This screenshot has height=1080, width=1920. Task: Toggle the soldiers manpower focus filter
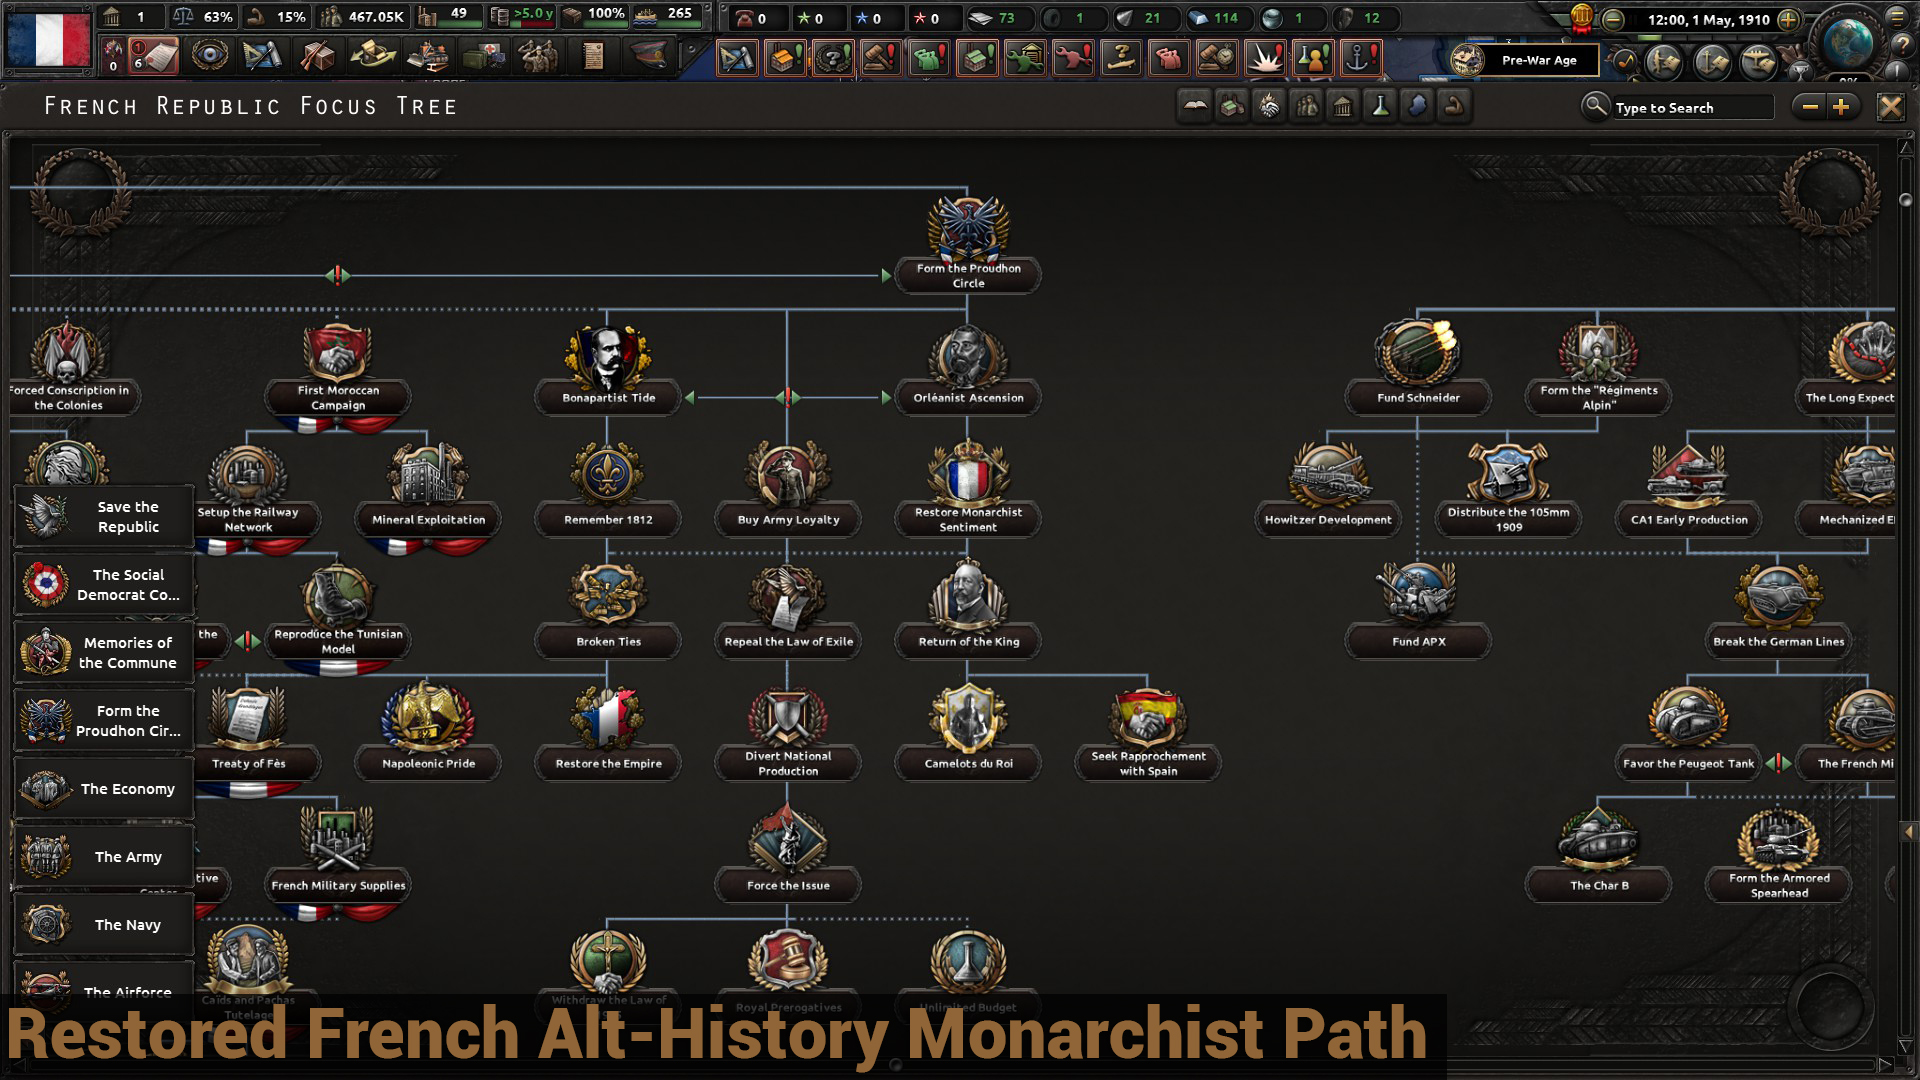tap(1306, 105)
